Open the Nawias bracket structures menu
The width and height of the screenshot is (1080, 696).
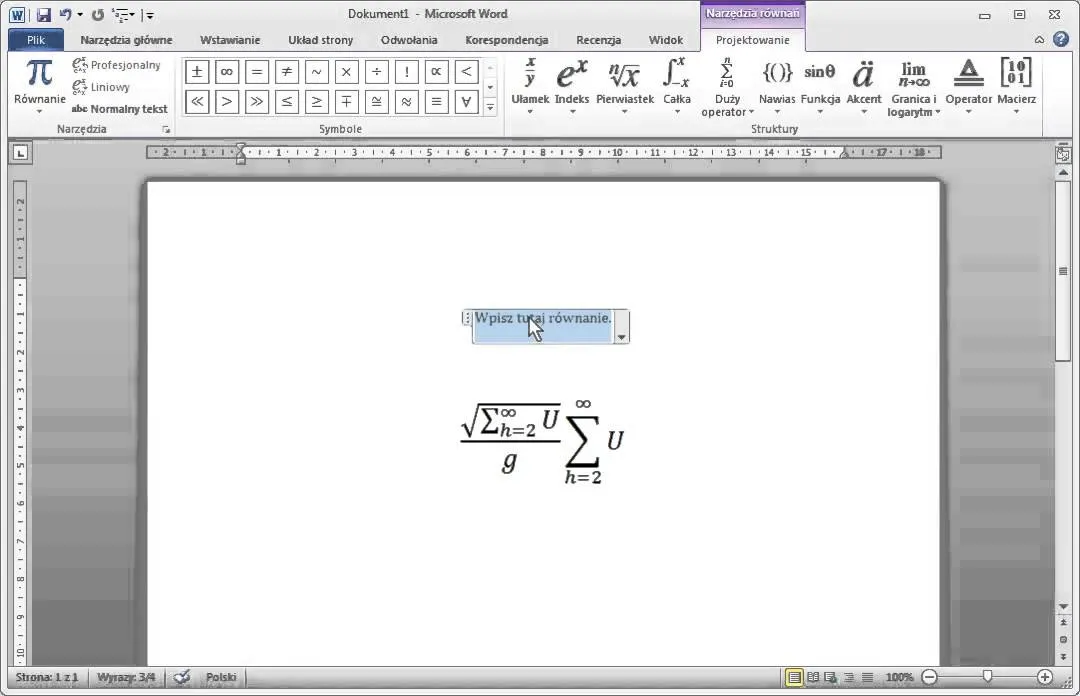tap(777, 86)
